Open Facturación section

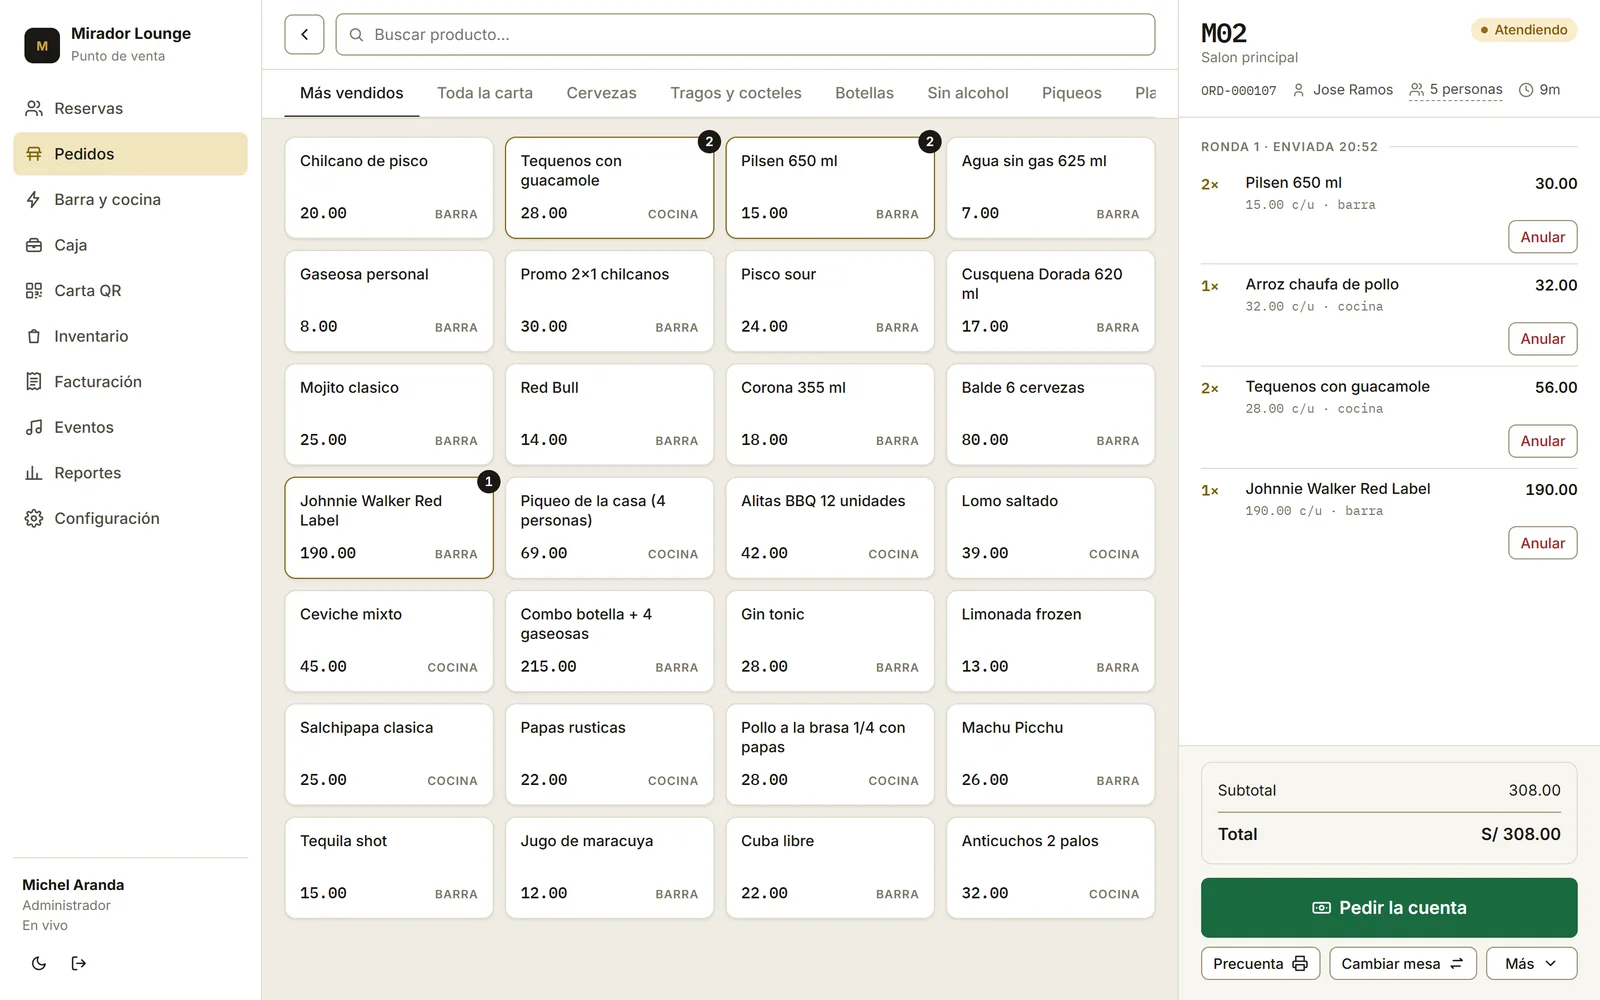point(130,381)
